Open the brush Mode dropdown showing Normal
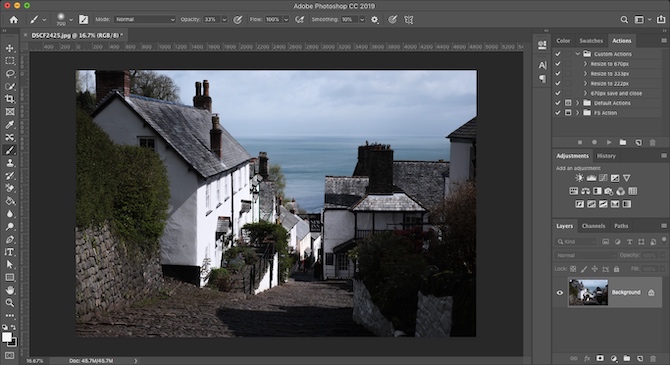Viewport: 670px width, 365px height. (145, 19)
